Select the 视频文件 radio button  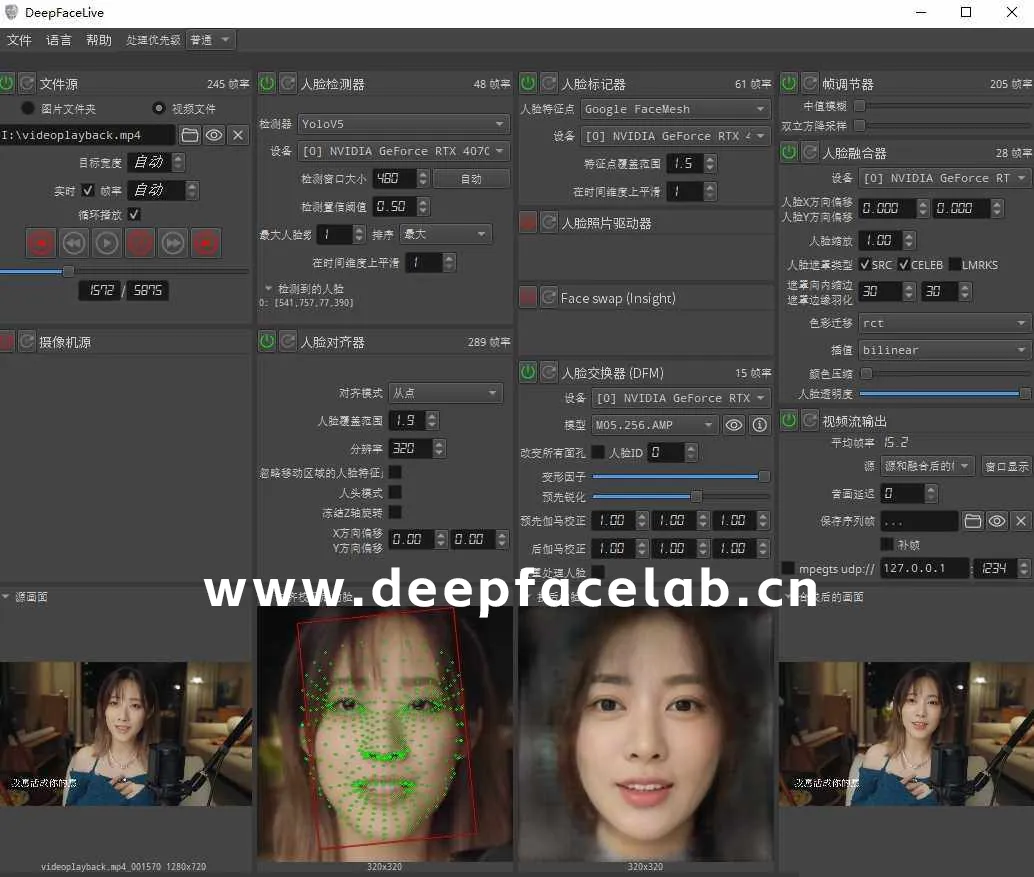point(158,107)
